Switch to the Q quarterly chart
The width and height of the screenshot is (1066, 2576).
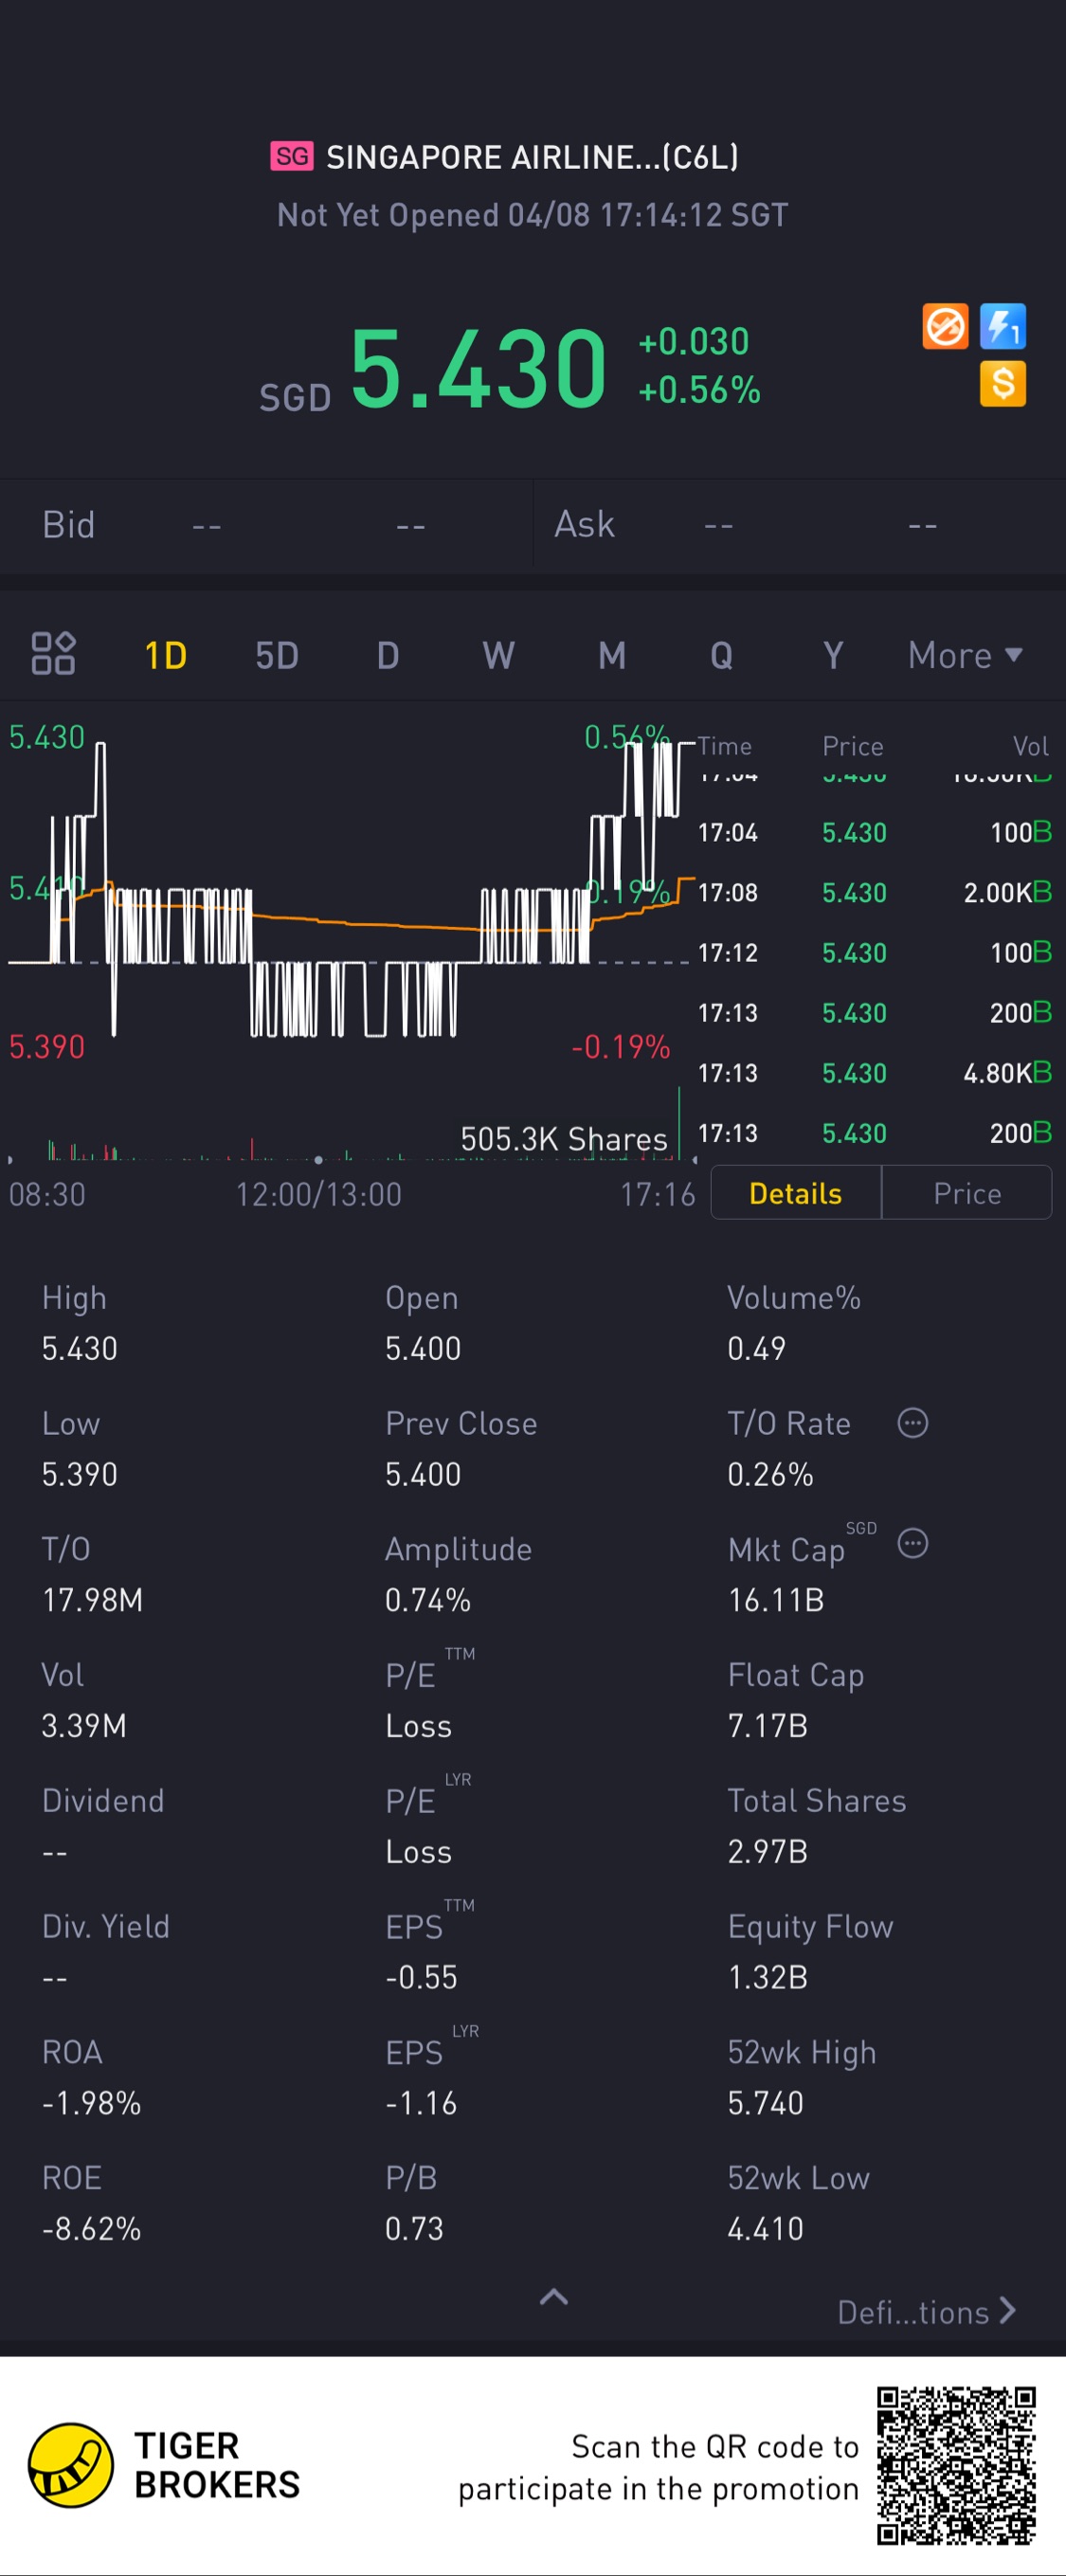(721, 656)
